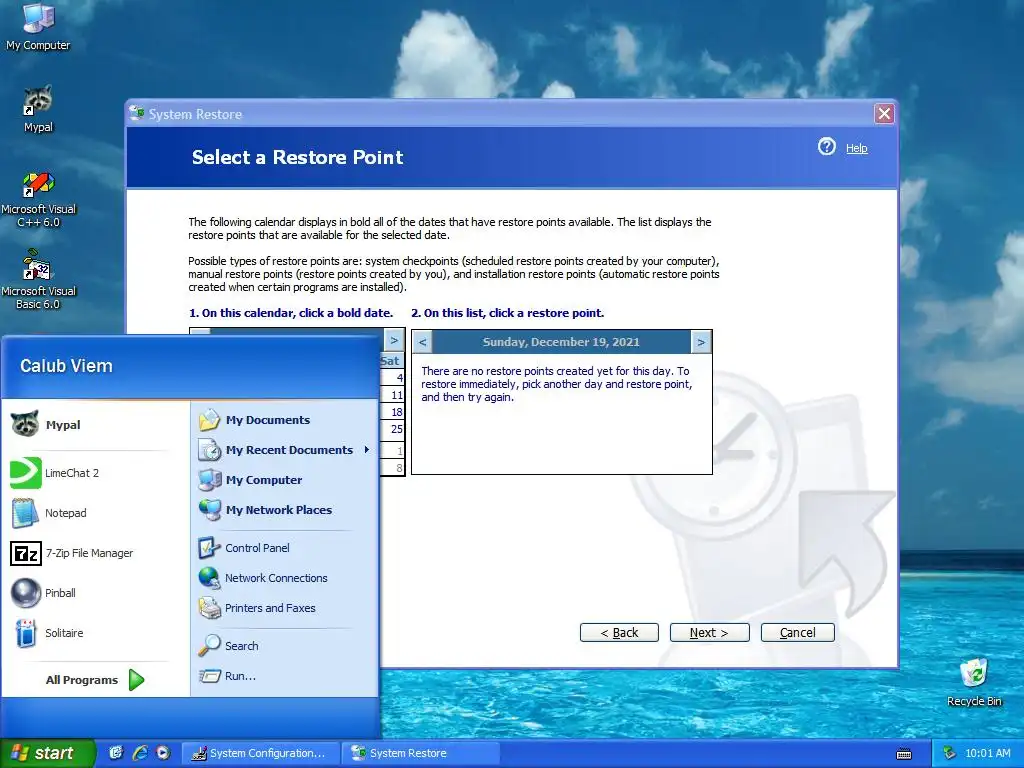Launch Windows Media Player quick launch icon
The height and width of the screenshot is (768, 1024).
[163, 753]
